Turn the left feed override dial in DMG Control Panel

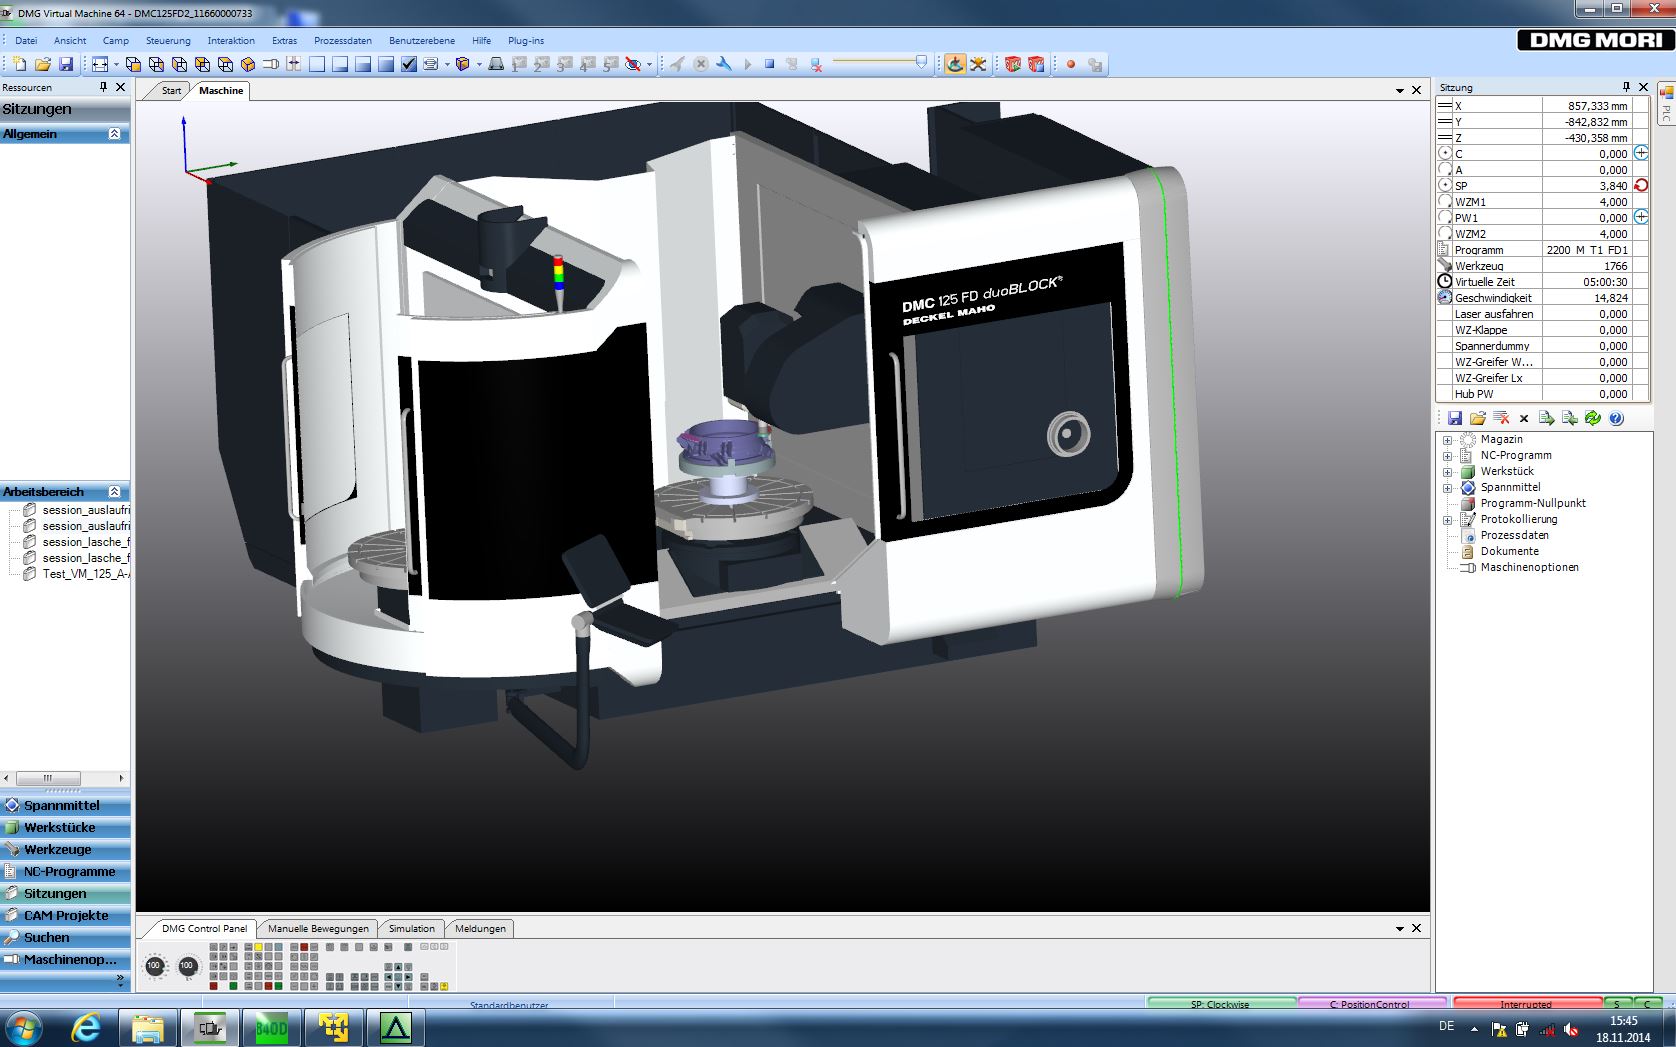coord(153,965)
